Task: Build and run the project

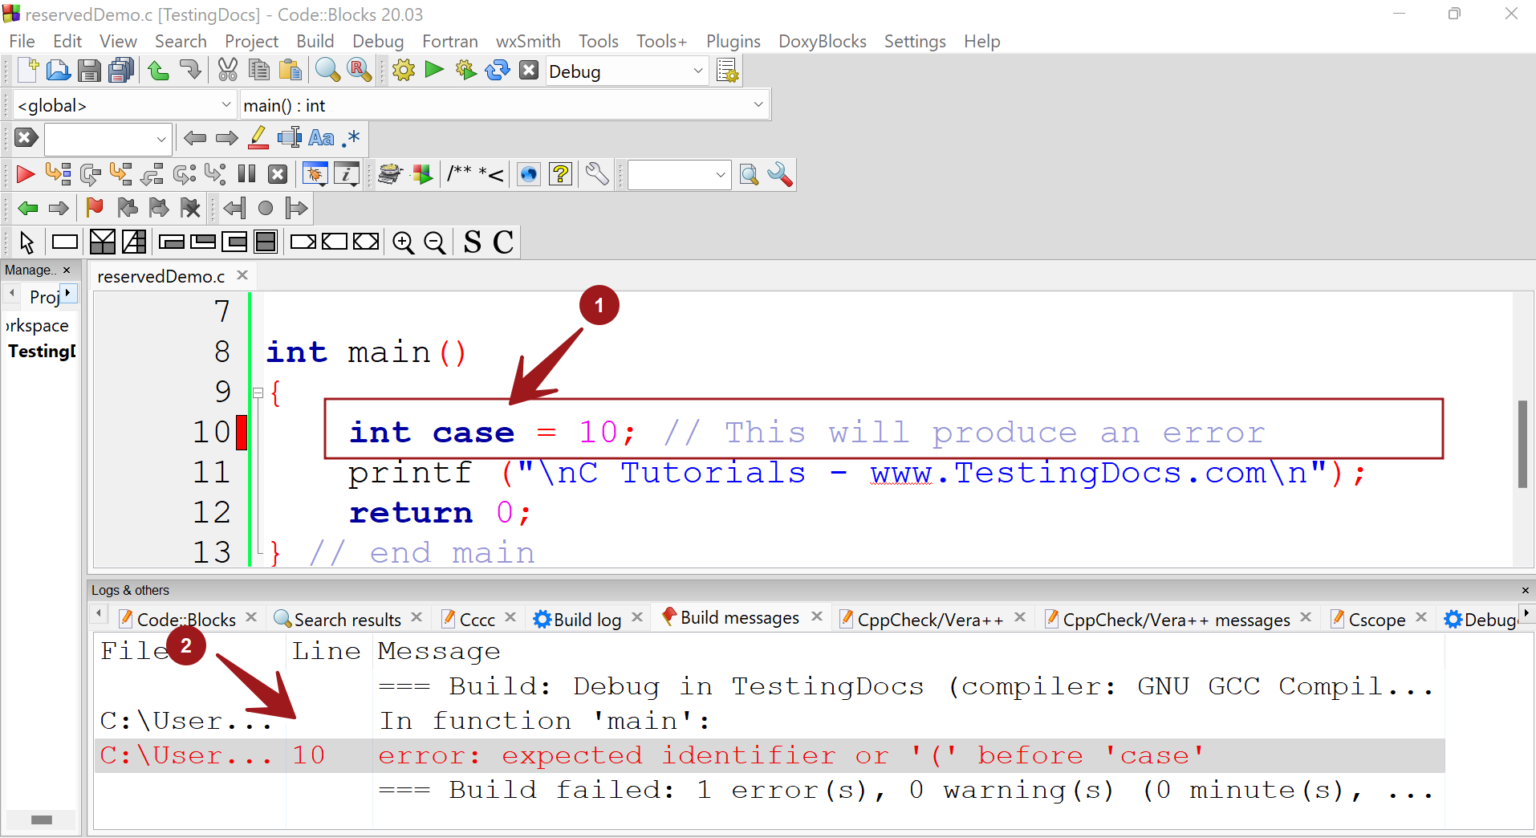Action: click(465, 70)
